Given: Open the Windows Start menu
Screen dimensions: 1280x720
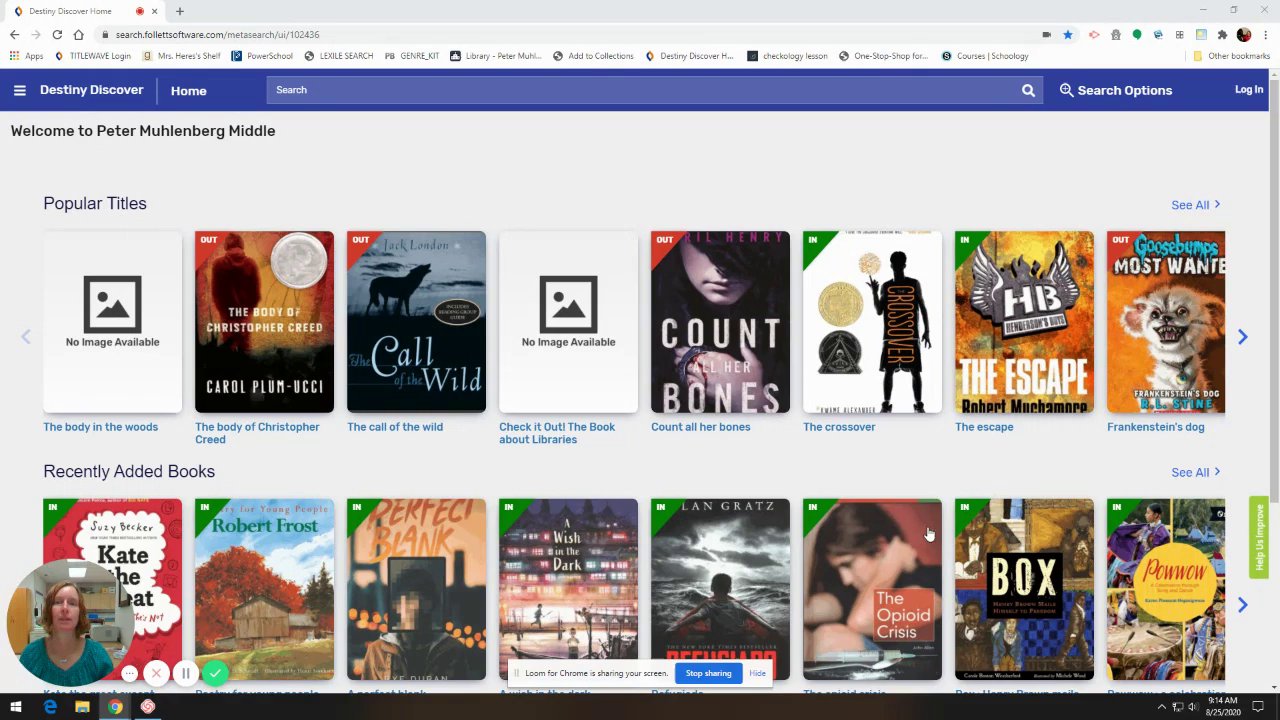Looking at the screenshot, I should [16, 707].
